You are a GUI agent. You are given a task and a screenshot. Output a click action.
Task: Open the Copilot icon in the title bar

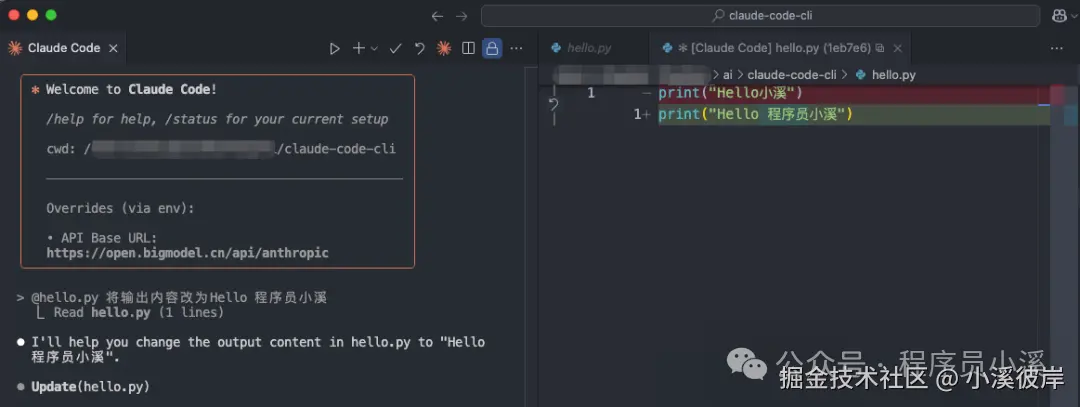pyautogui.click(x=1060, y=16)
